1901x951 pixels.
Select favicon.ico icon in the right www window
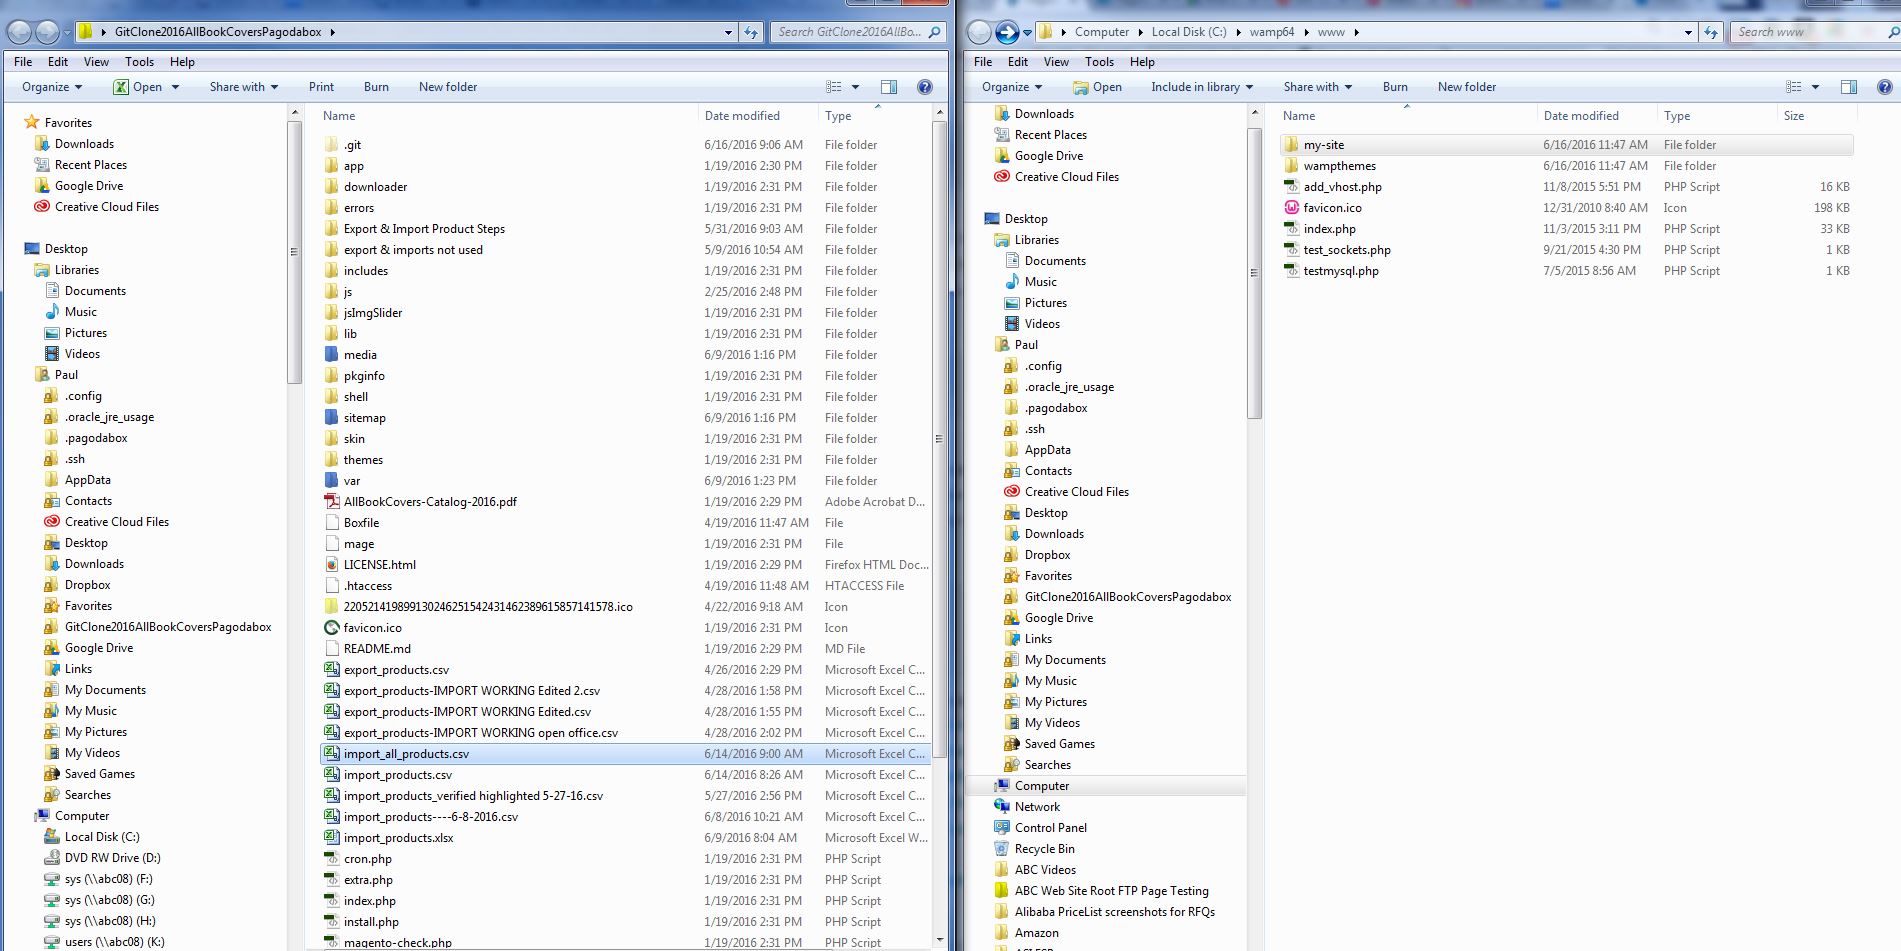pos(1291,208)
